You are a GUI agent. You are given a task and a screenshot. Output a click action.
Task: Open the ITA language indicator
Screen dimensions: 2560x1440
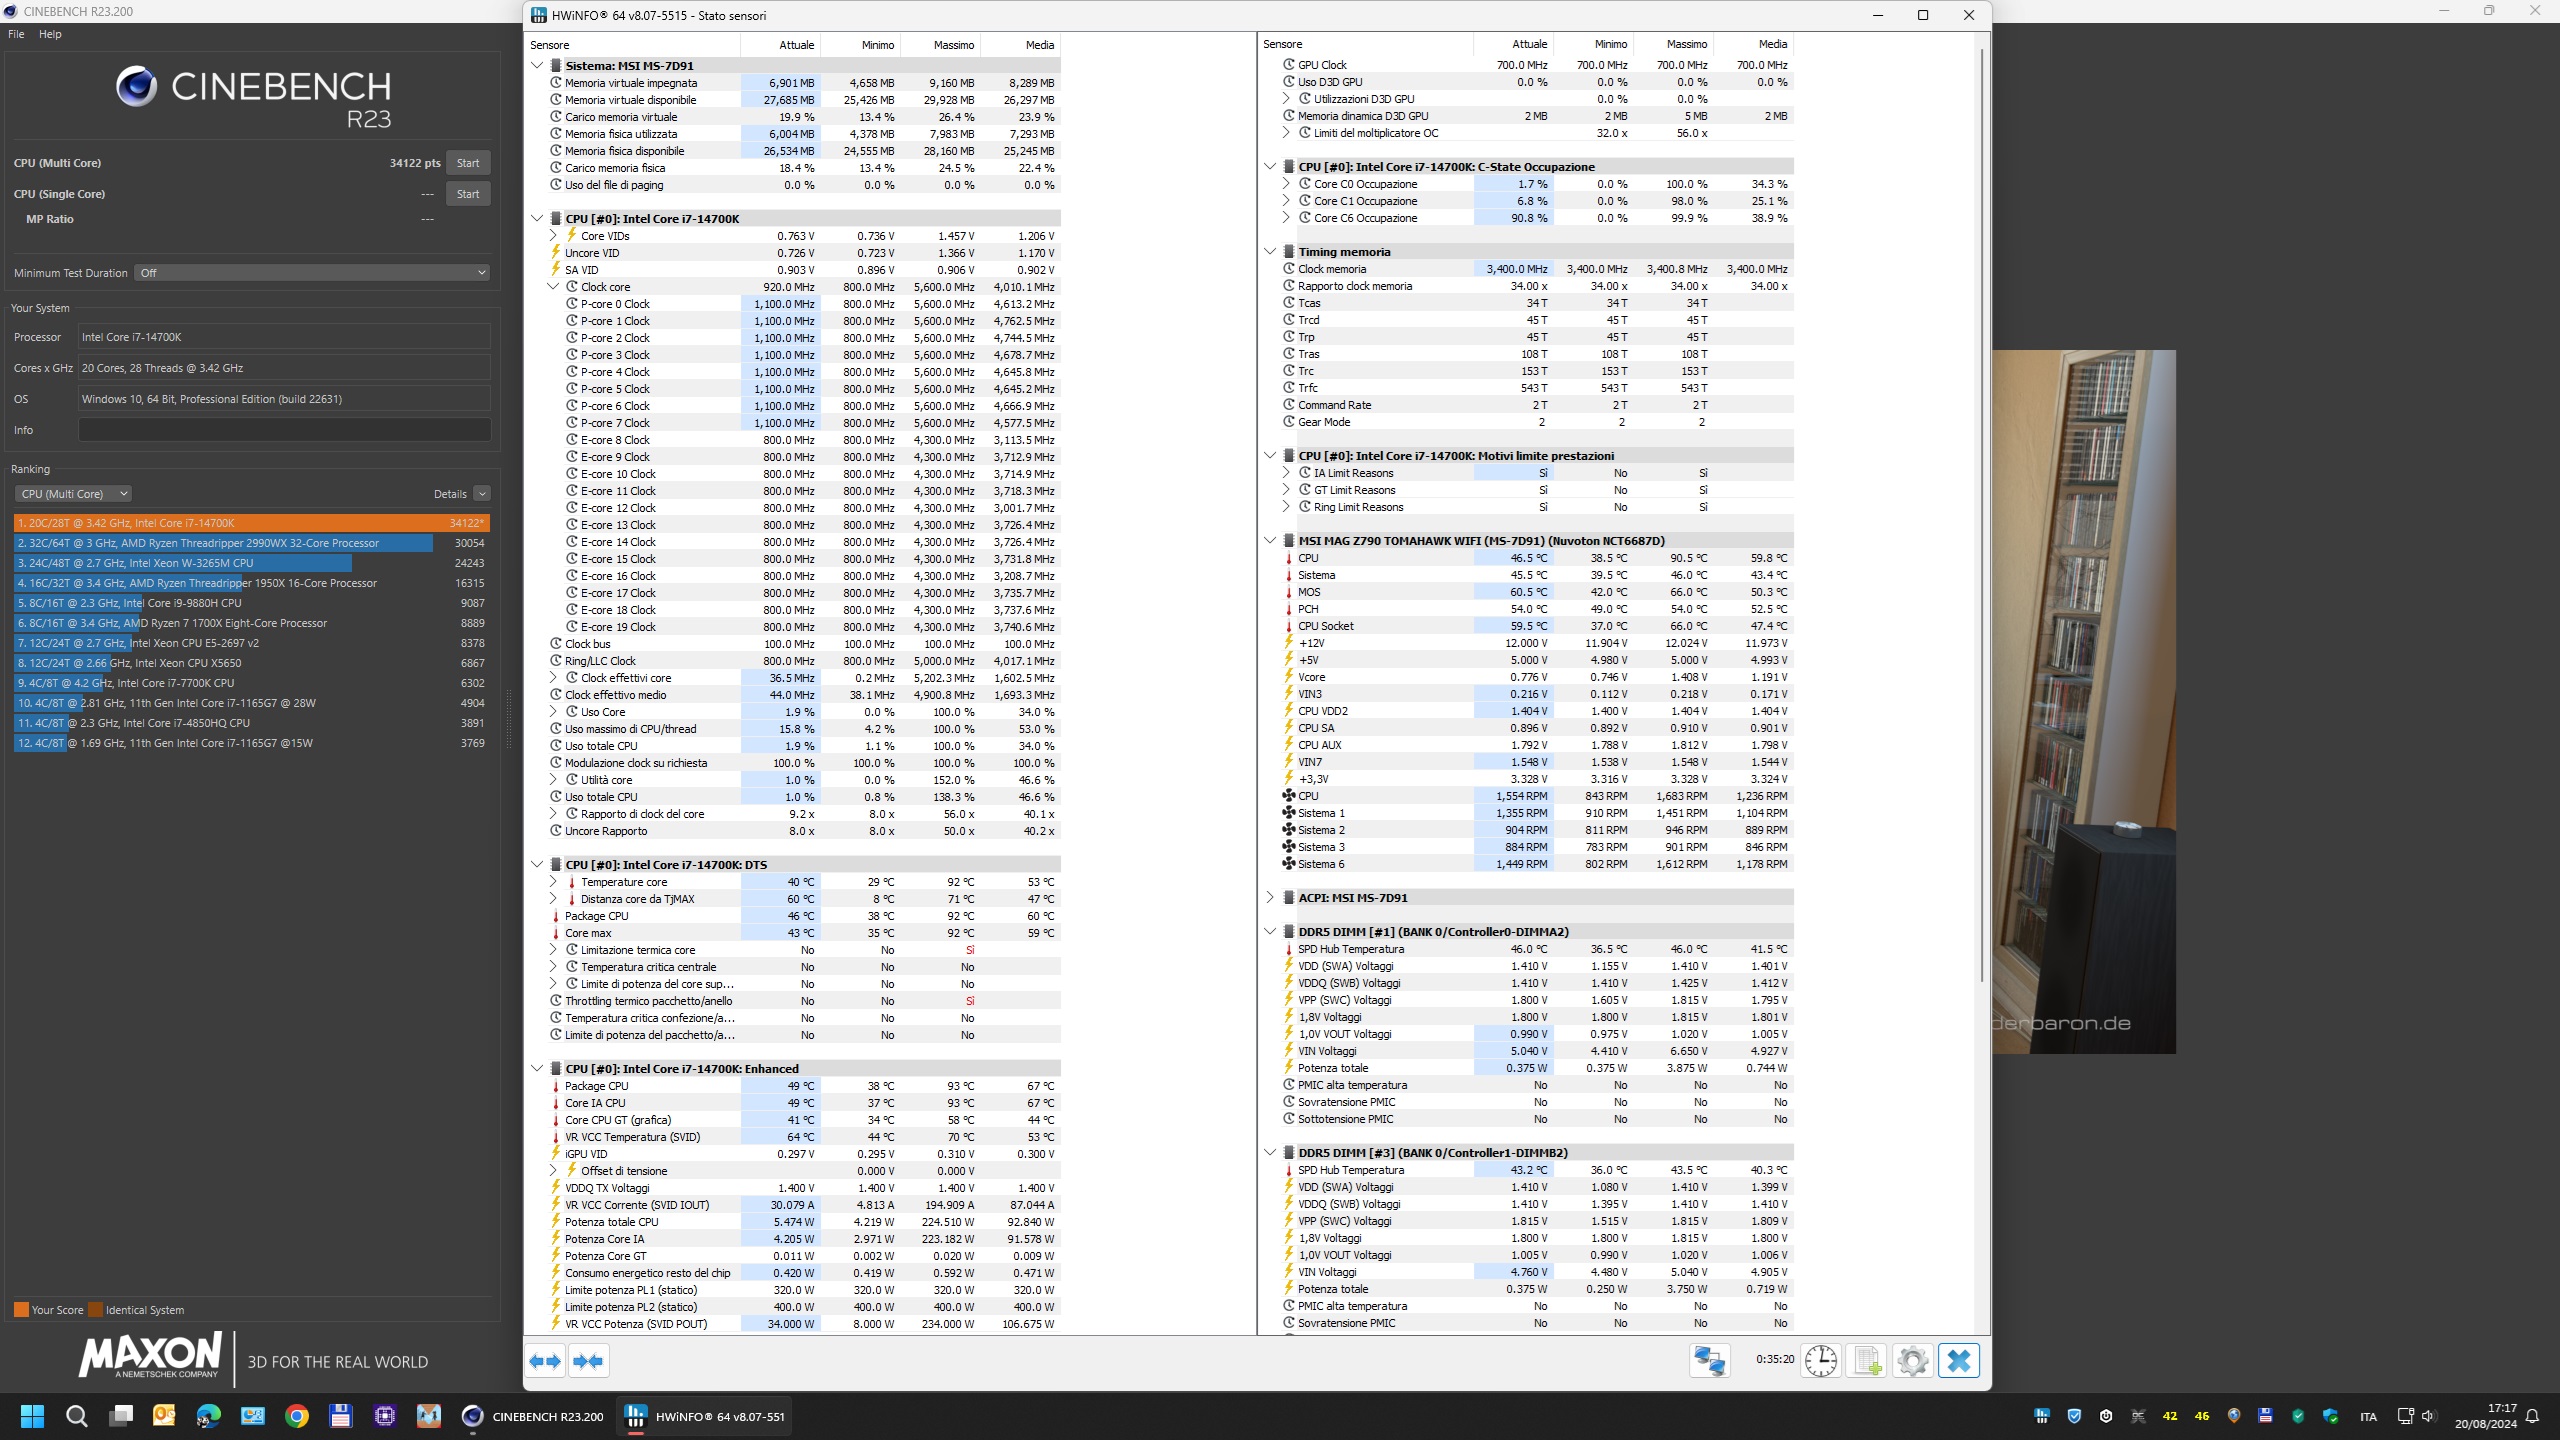pyautogui.click(x=2368, y=1416)
